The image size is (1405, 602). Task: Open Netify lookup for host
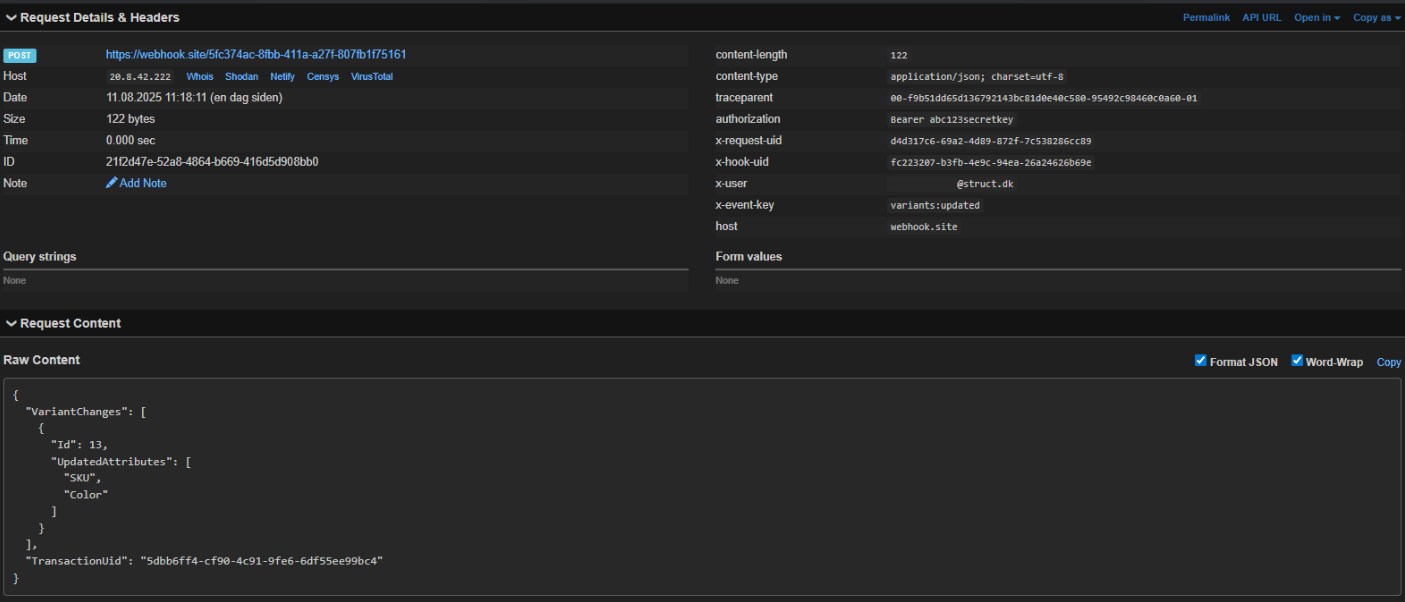pyautogui.click(x=282, y=77)
